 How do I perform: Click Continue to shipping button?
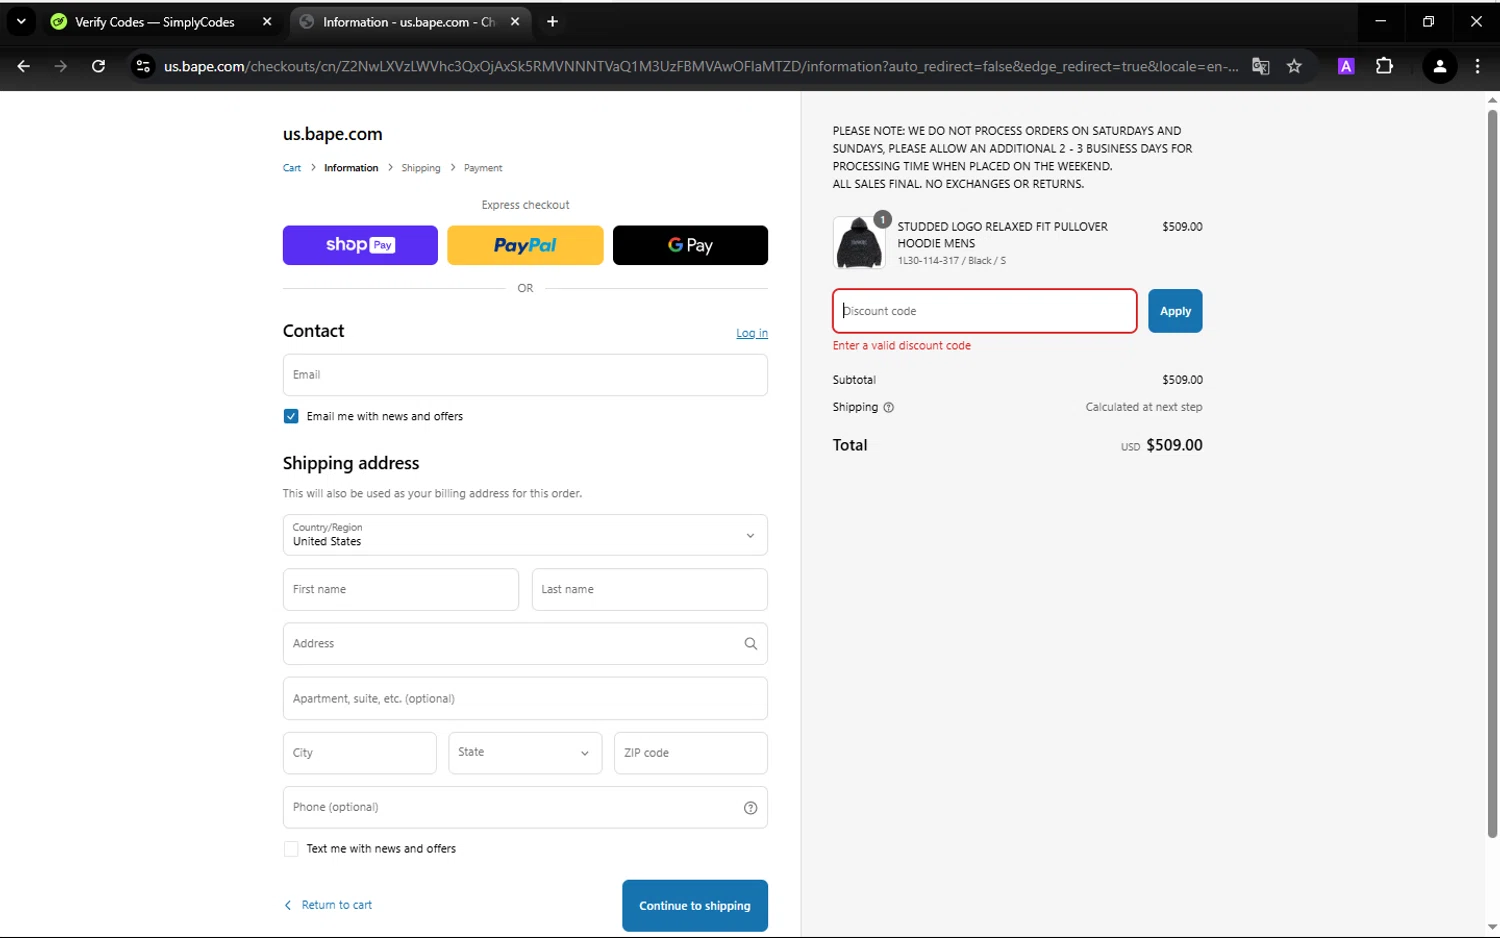click(x=695, y=906)
